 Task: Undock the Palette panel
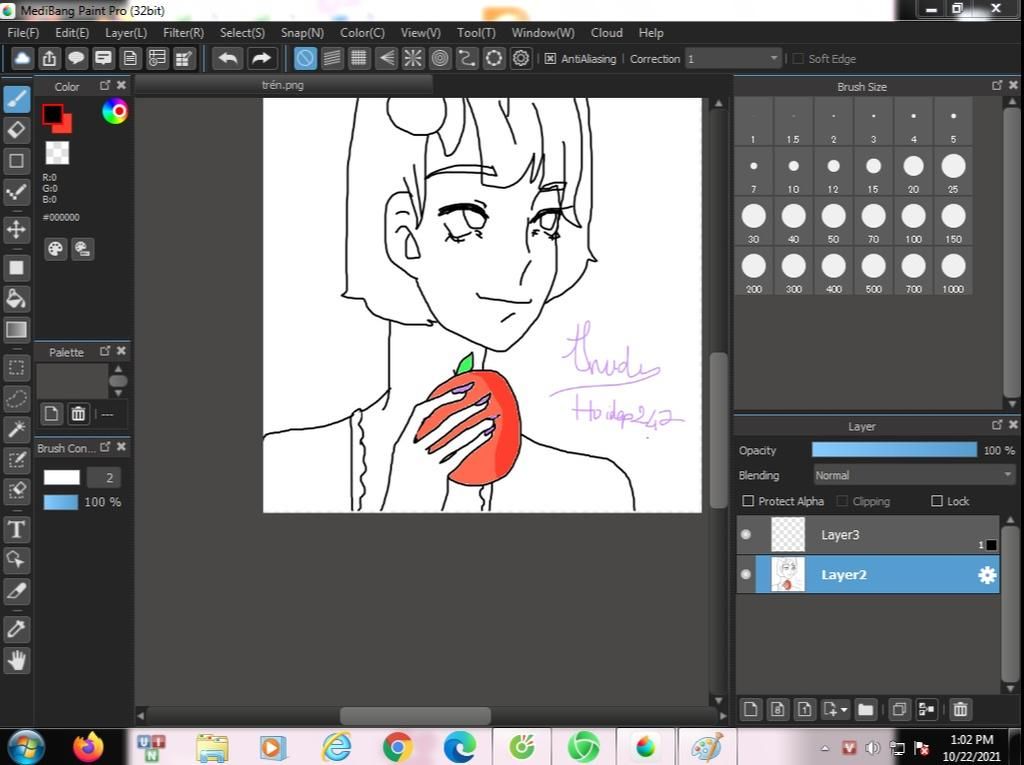click(104, 351)
